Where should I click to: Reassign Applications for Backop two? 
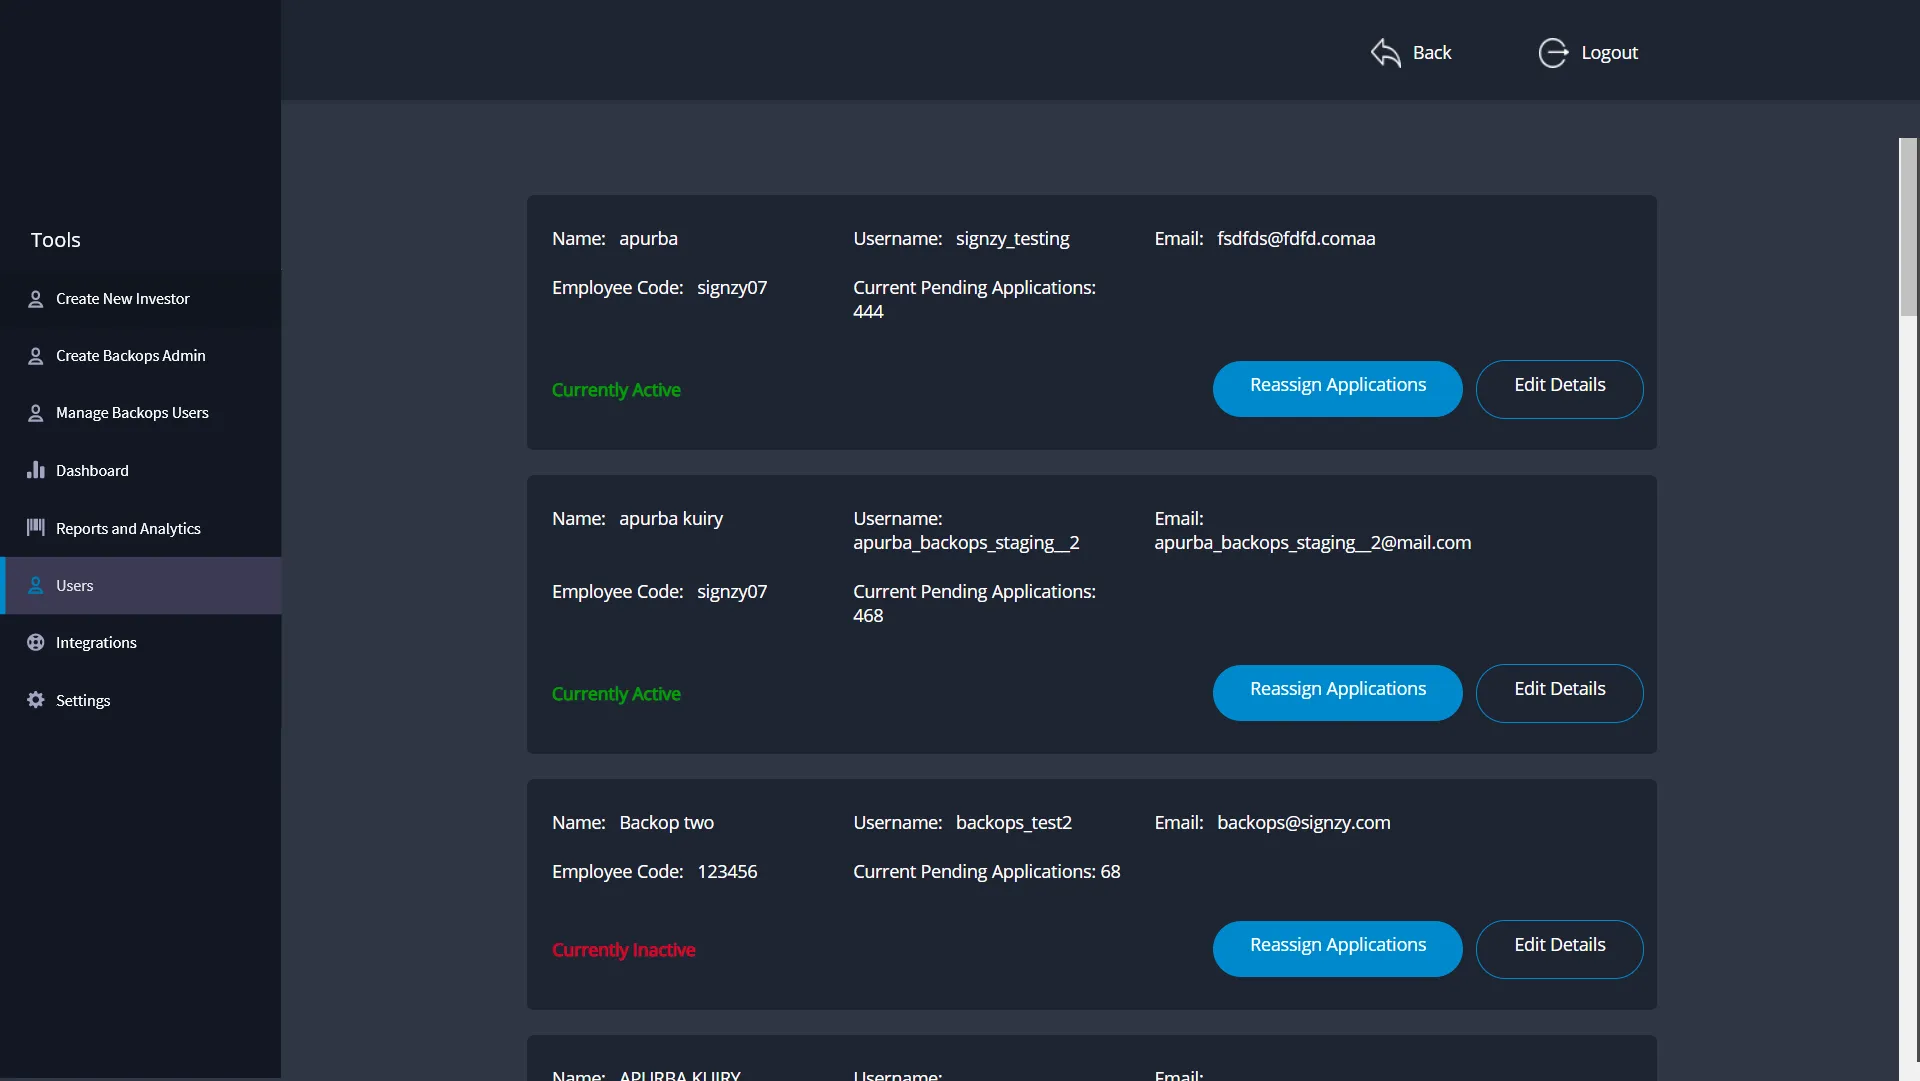click(1337, 949)
